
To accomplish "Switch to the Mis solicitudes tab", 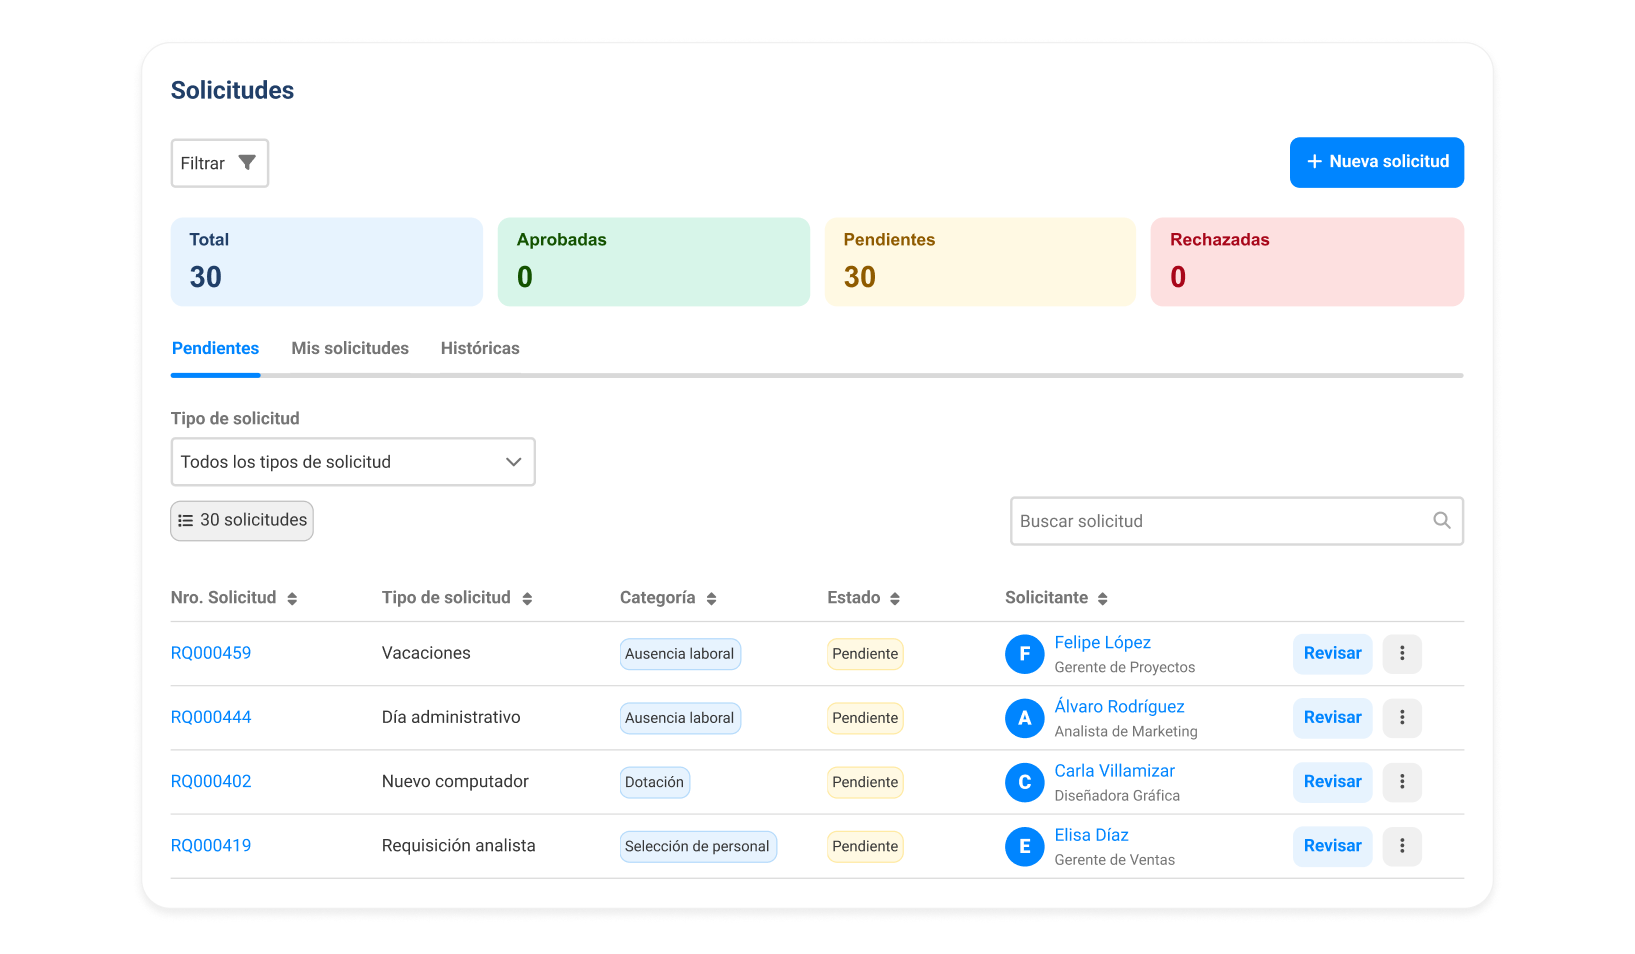I will pos(350,349).
